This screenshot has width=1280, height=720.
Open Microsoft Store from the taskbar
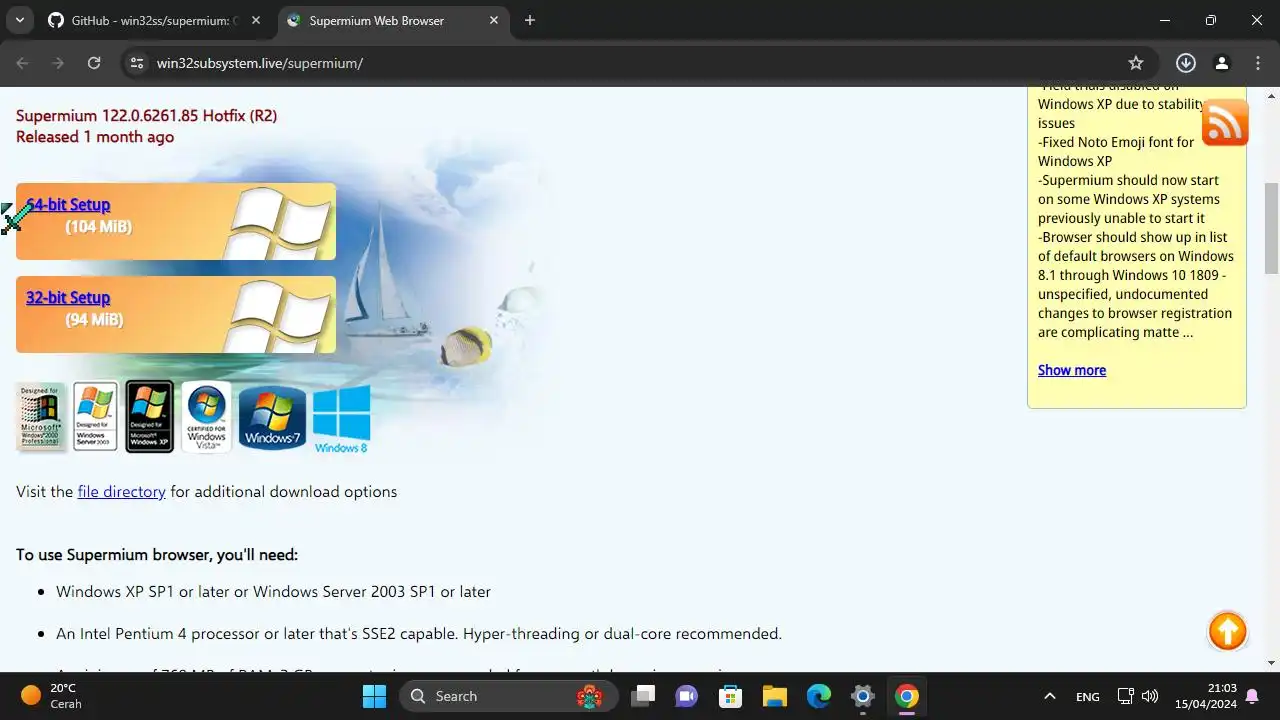coord(730,696)
